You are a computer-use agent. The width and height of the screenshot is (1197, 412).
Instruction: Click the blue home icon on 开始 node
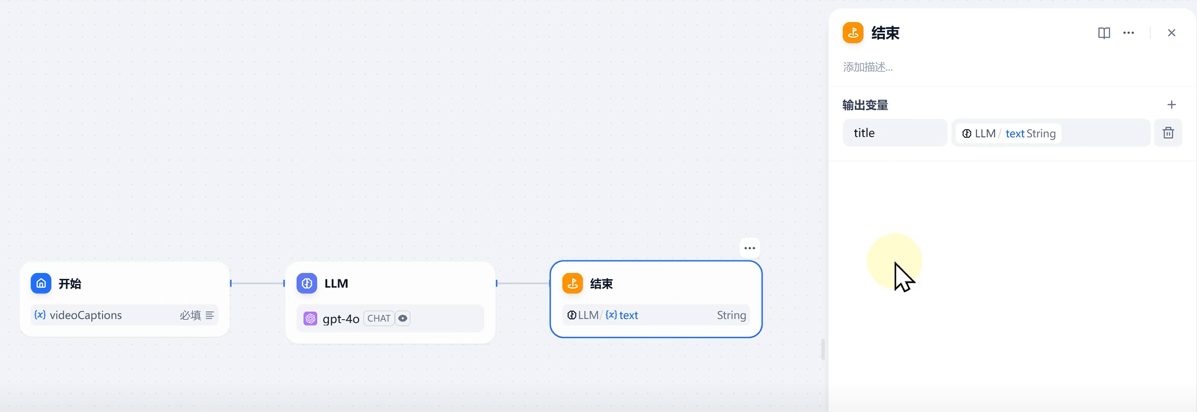tap(40, 283)
